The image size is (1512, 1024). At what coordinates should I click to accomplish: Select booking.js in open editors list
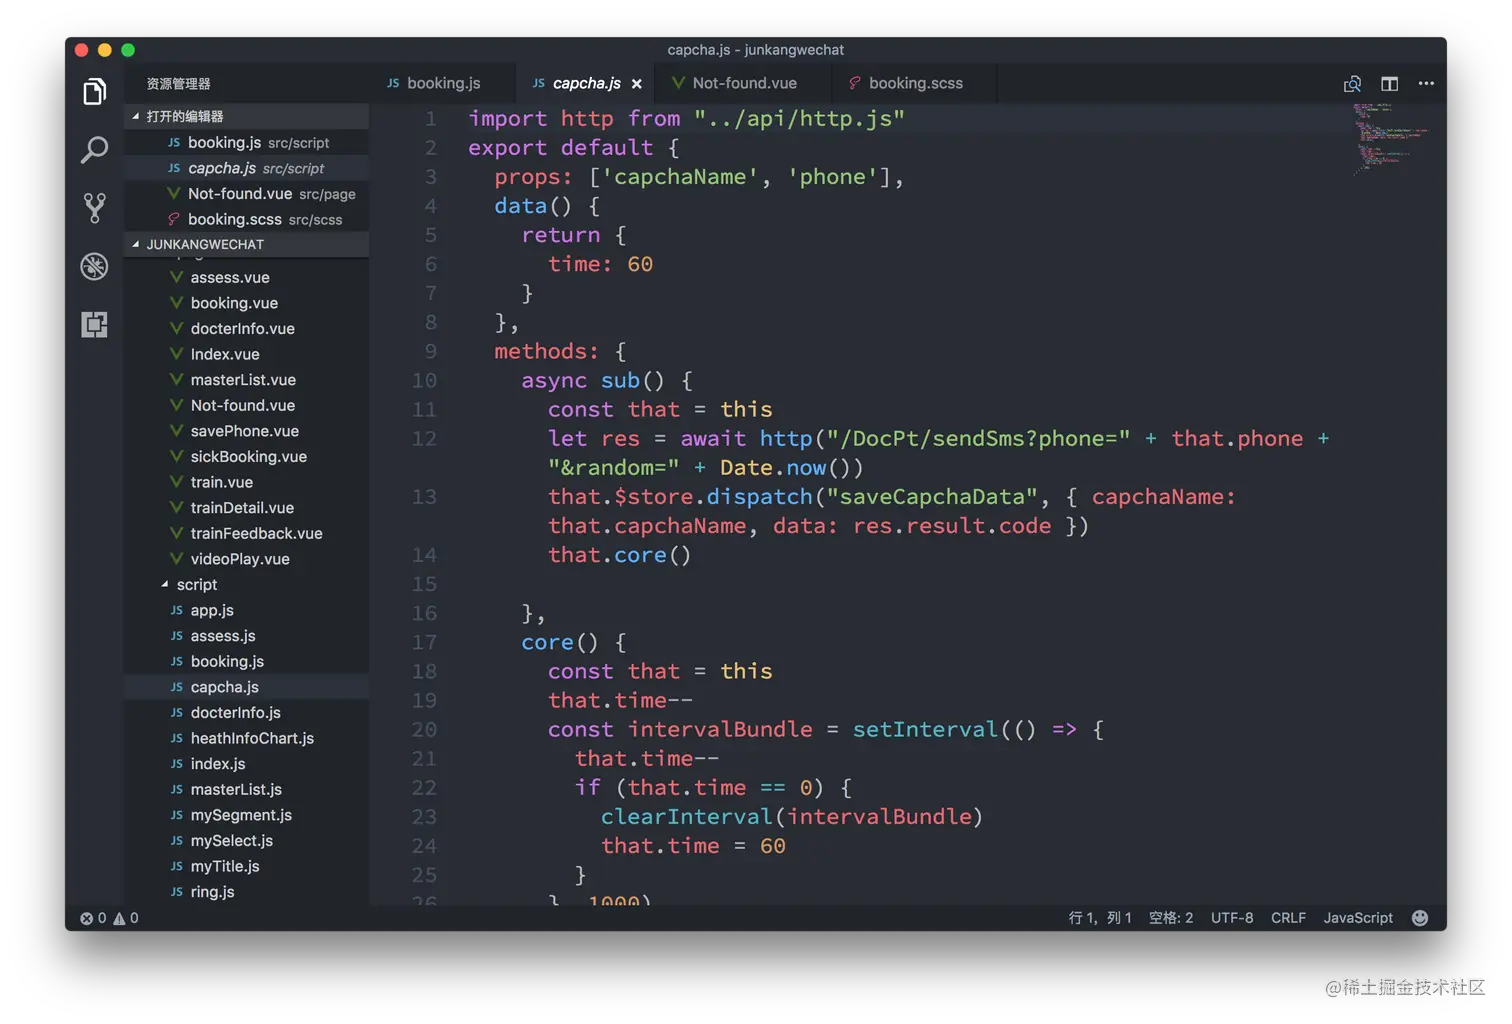[x=246, y=143]
